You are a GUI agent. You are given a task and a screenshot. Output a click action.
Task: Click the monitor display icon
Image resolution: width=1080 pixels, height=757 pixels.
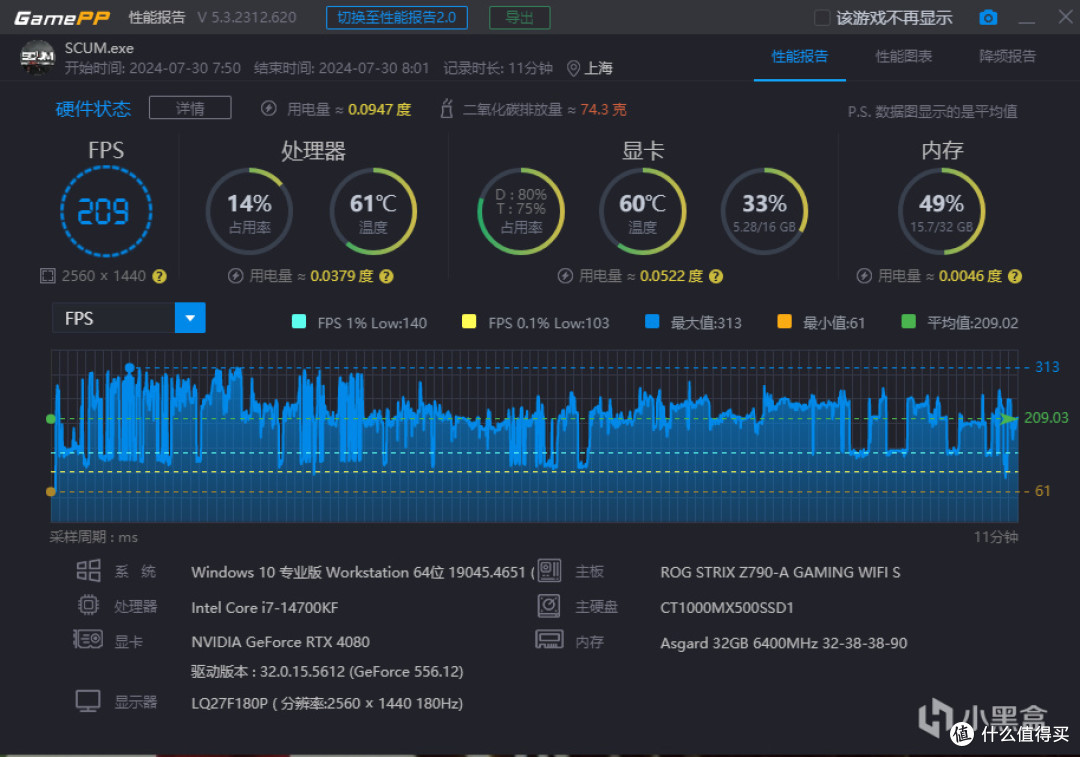(88, 701)
